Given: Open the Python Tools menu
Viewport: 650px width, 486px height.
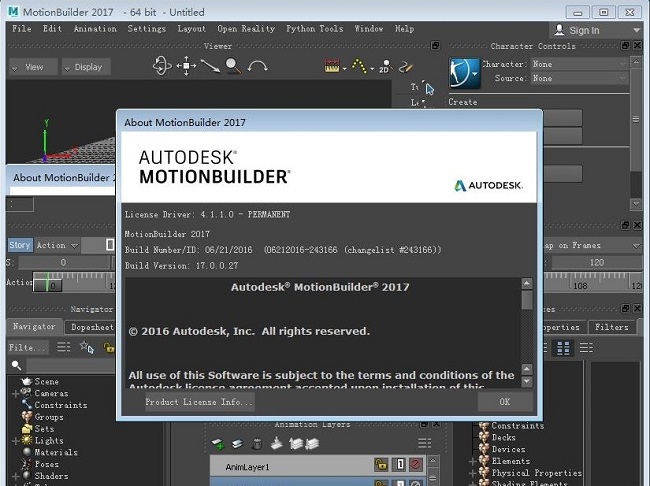Looking at the screenshot, I should pyautogui.click(x=315, y=29).
